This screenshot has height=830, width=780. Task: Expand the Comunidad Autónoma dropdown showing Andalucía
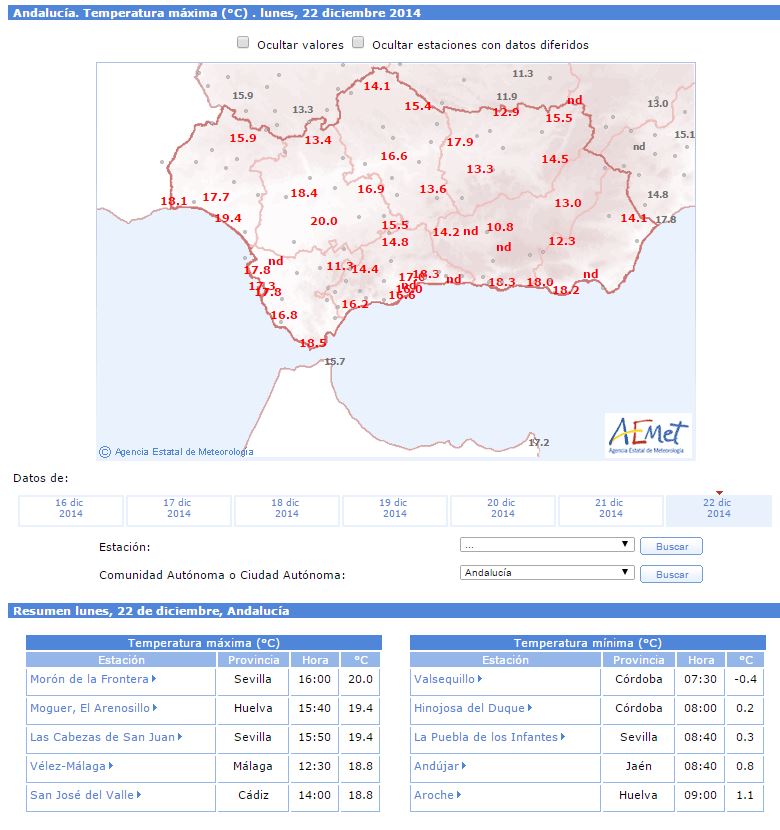click(x=547, y=573)
